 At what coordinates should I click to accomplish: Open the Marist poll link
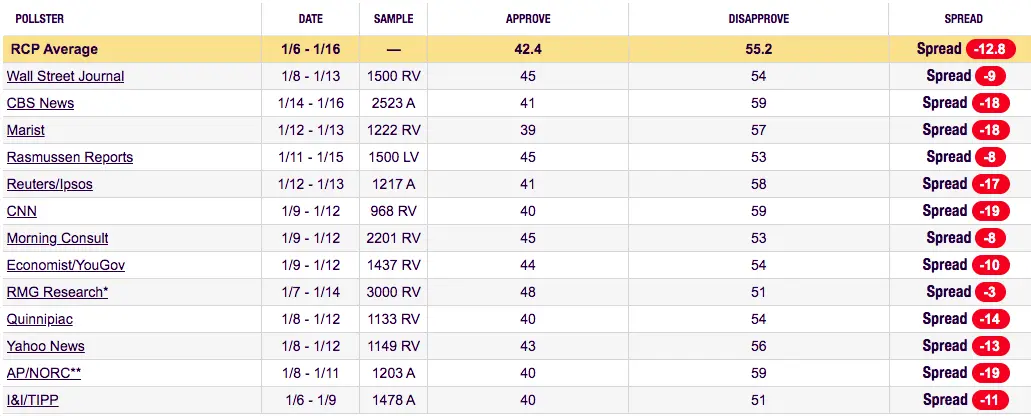[x=26, y=130]
